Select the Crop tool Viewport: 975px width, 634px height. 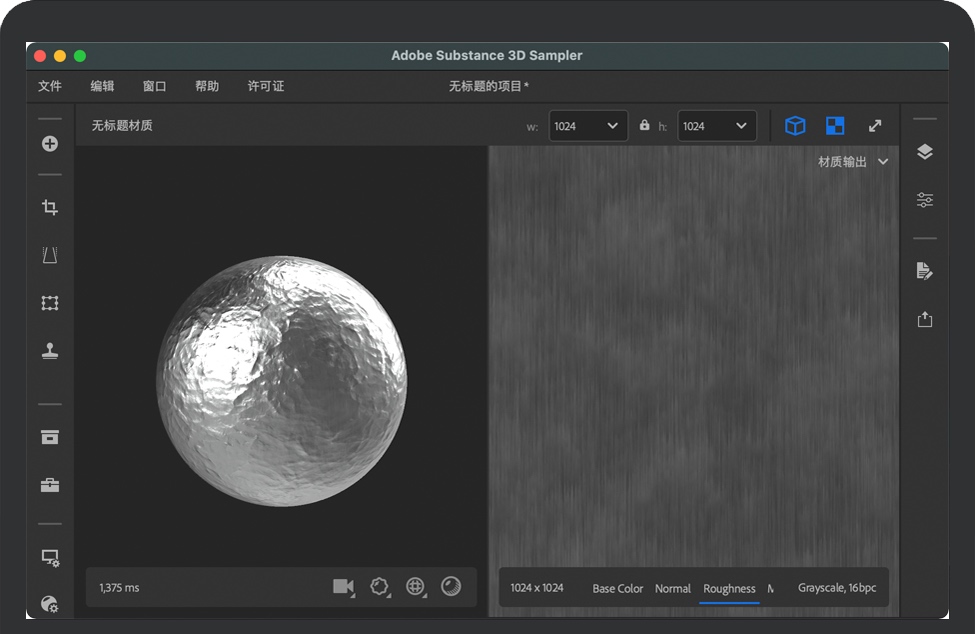[50, 208]
